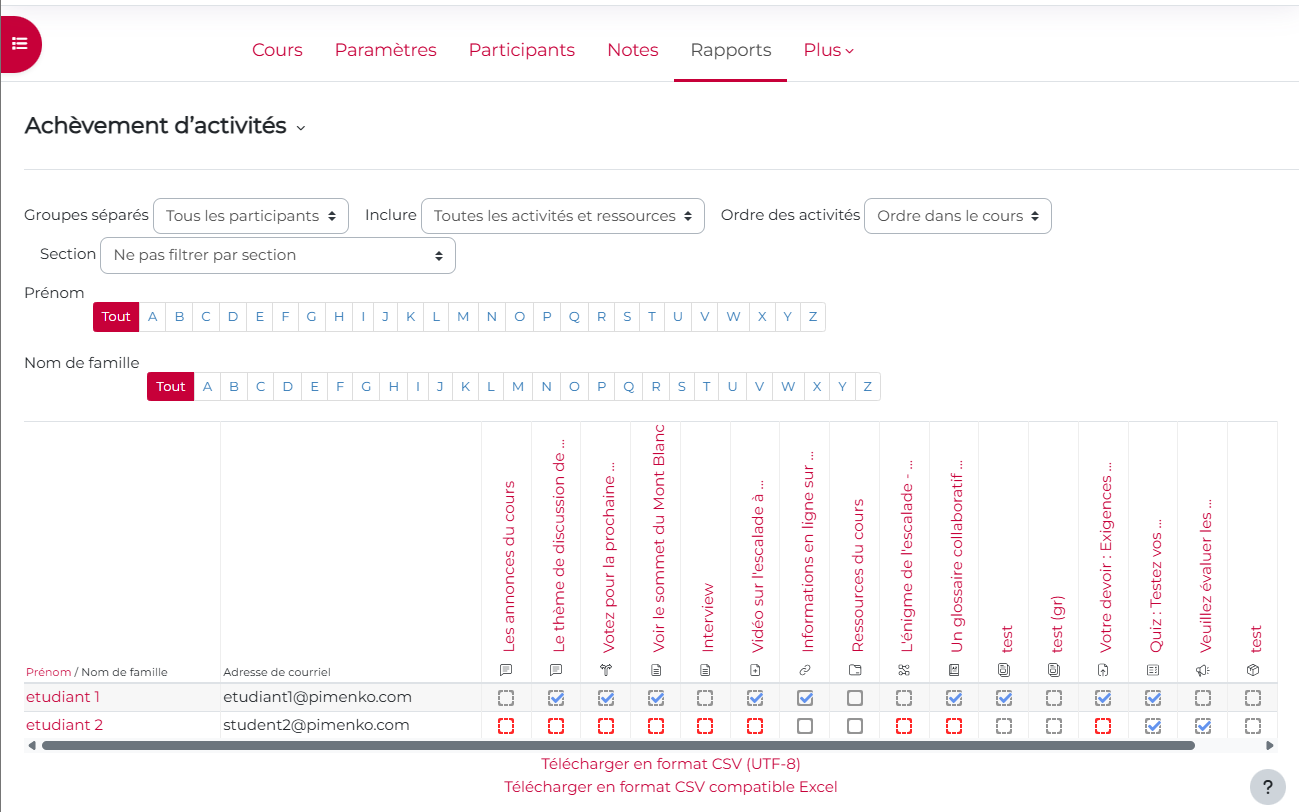The image size is (1299, 812).
Task: Expand the Ordre des activités dropdown
Action: click(957, 216)
